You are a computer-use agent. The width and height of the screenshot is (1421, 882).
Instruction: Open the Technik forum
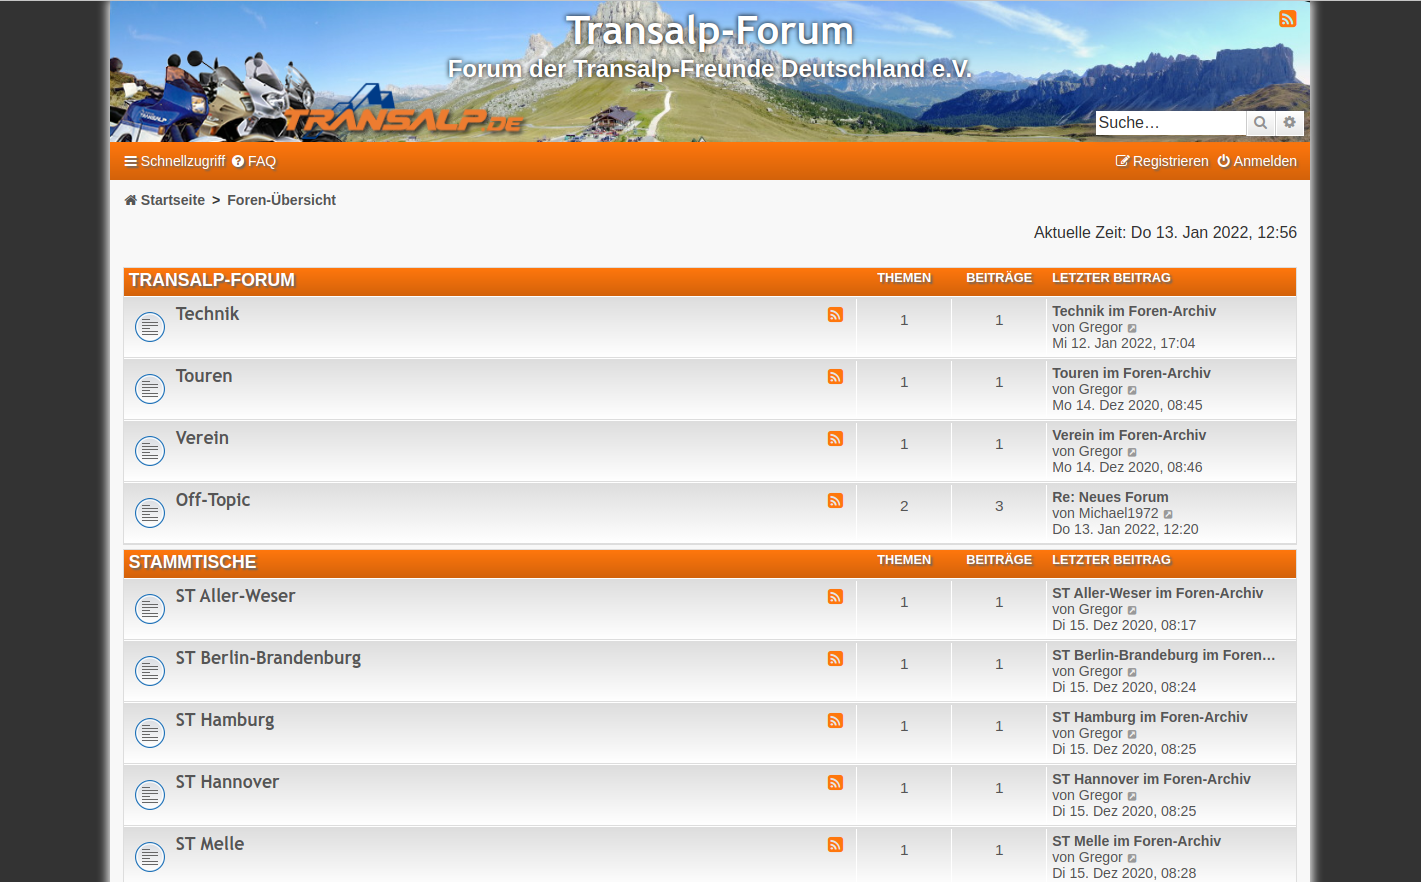[208, 314]
